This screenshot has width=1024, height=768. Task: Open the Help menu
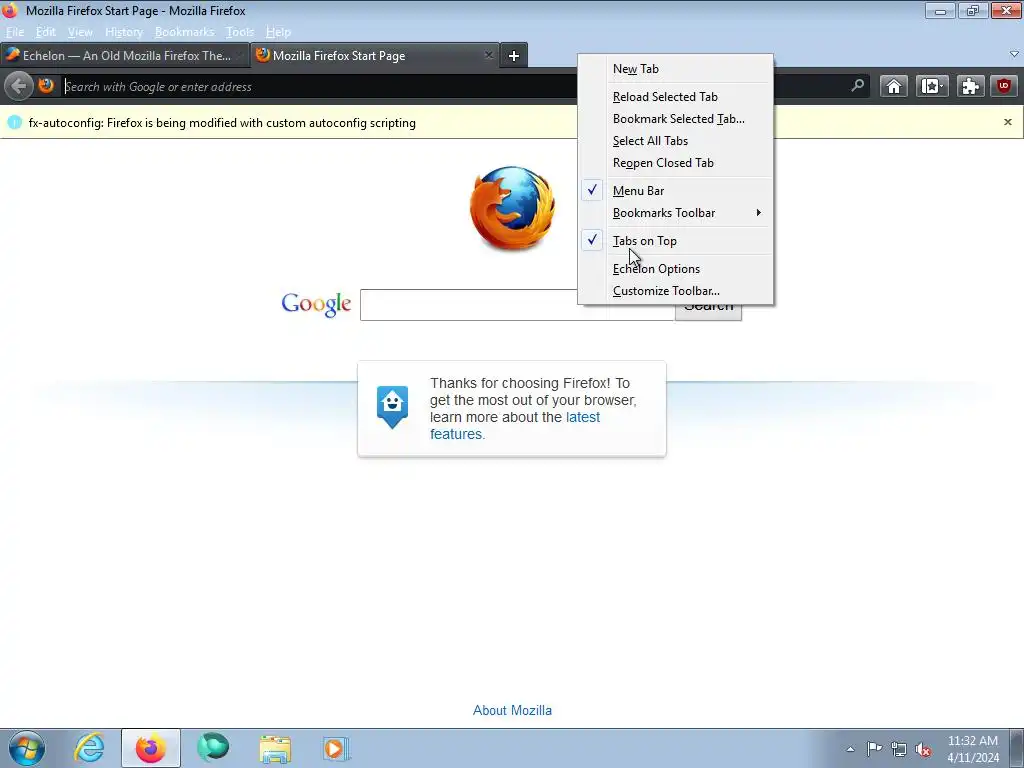[x=278, y=32]
